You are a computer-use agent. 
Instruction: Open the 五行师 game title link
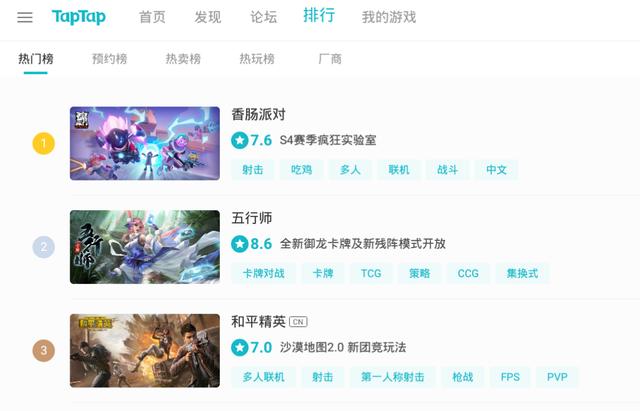[252, 218]
